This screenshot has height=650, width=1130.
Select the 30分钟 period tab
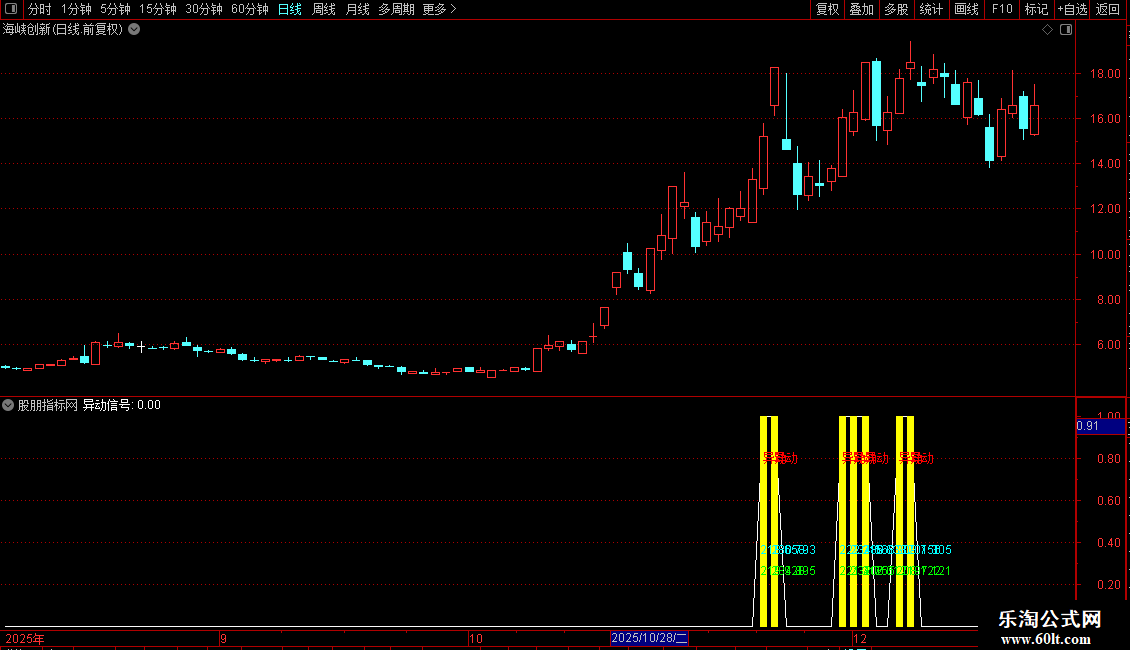204,9
